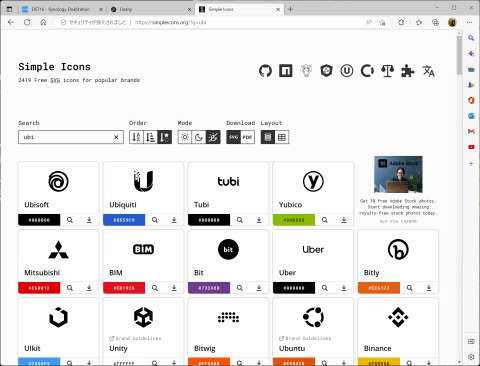The image size is (480, 366).
Task: Click the ADS VIA CARBON link
Action: (398, 221)
